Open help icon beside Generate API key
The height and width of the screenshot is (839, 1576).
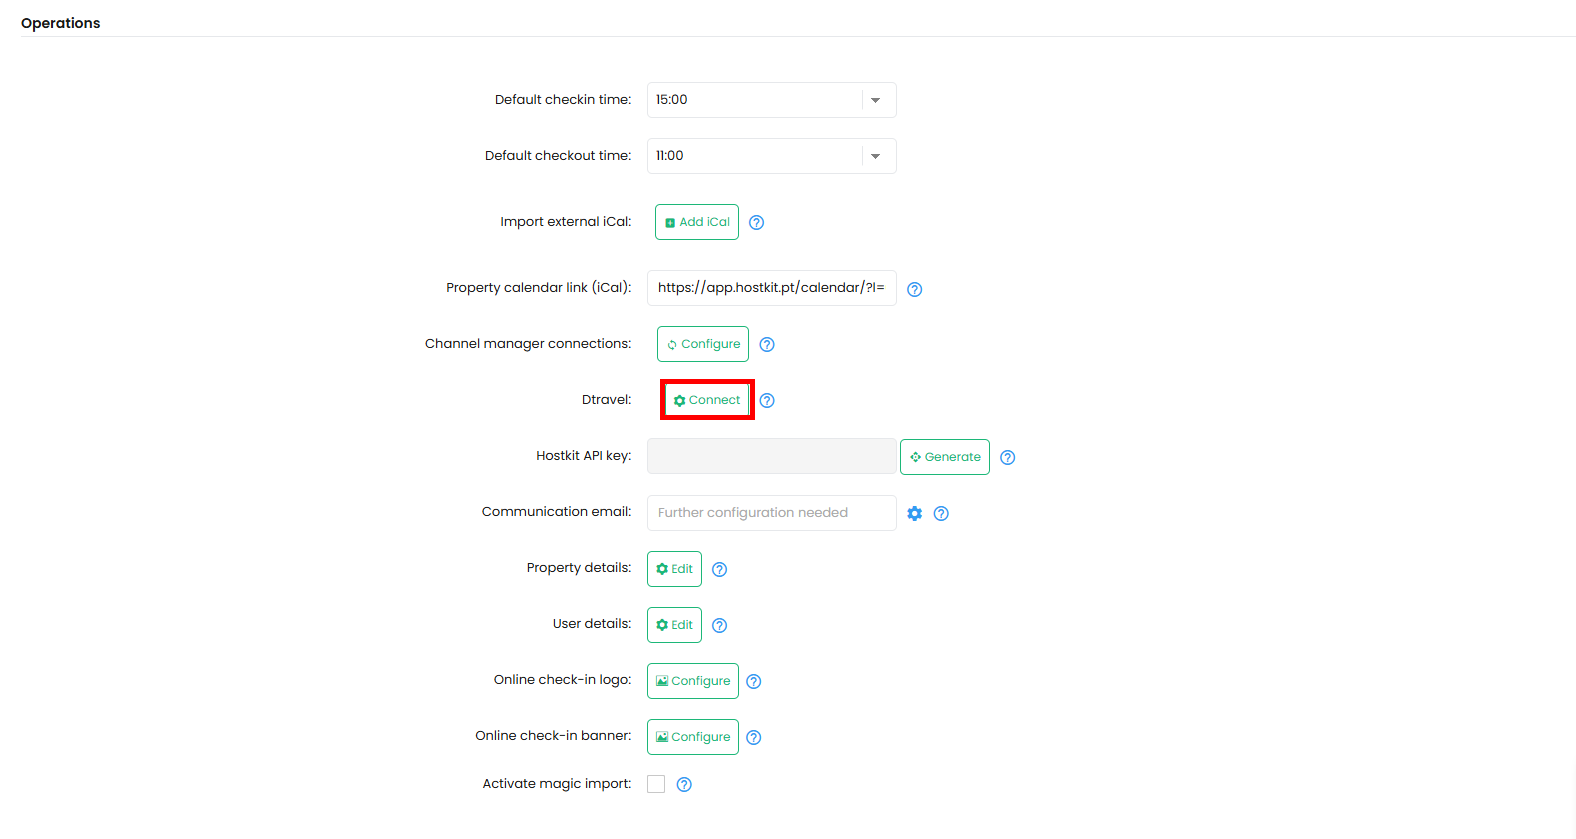(1008, 457)
